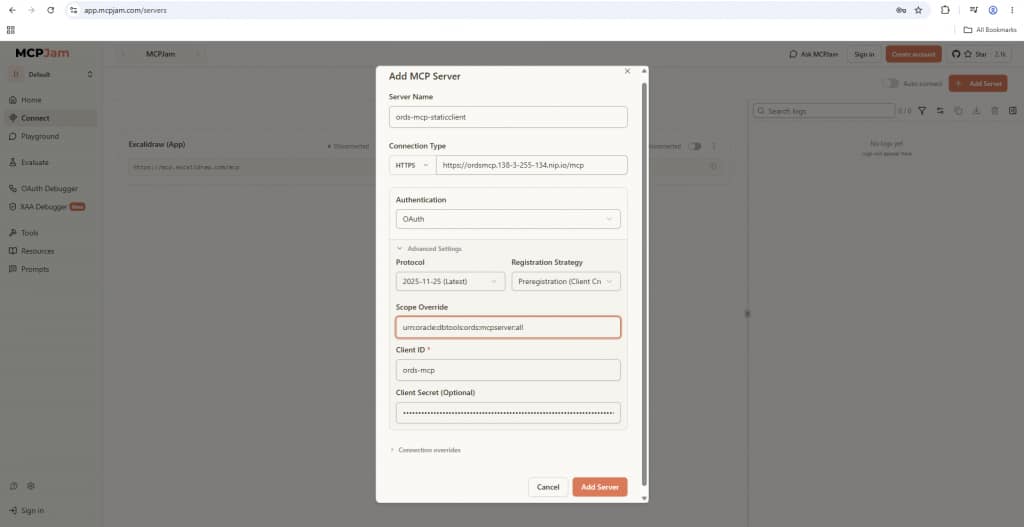
Task: Click Sign in at sidebar bottom
Action: click(x=27, y=511)
